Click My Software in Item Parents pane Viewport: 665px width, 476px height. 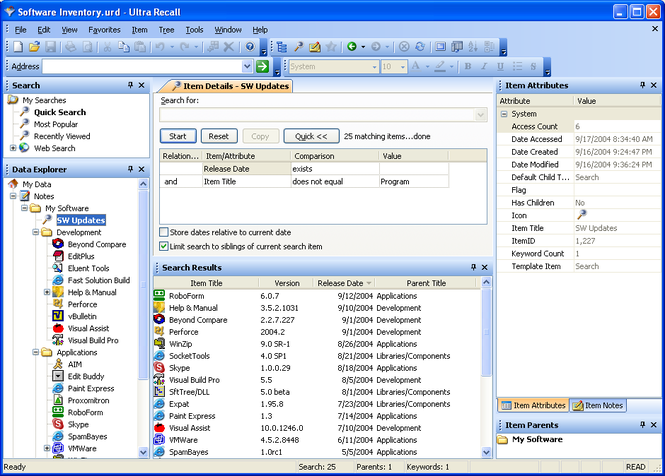tap(537, 440)
